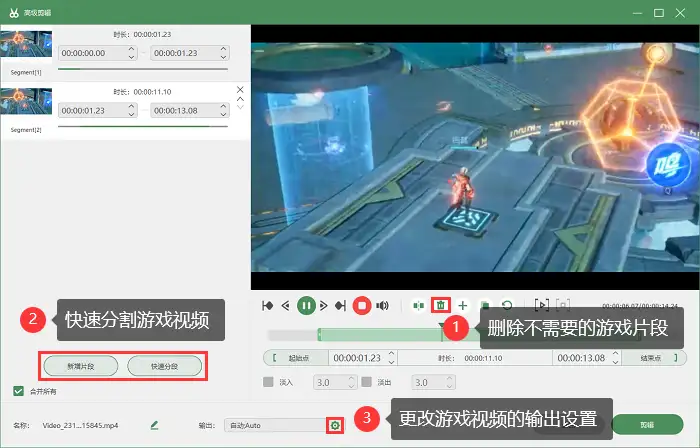Image resolution: width=700 pixels, height=448 pixels.
Task: Click the Segment[1] label
Action: pos(26,72)
